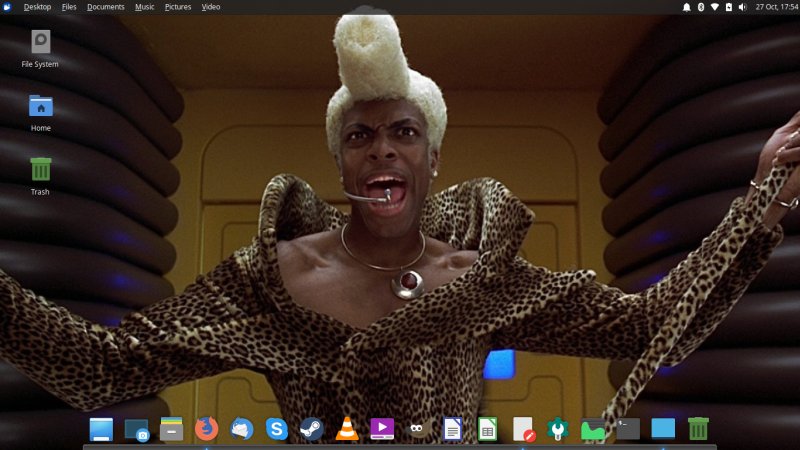The width and height of the screenshot is (800, 450).
Task: Click the volume speaker icon
Action: 742,7
